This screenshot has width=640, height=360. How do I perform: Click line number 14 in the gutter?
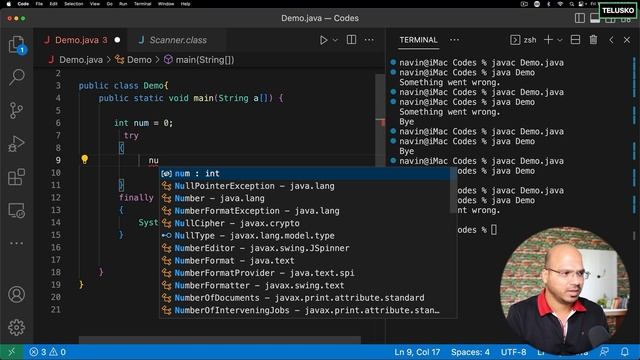coord(56,222)
